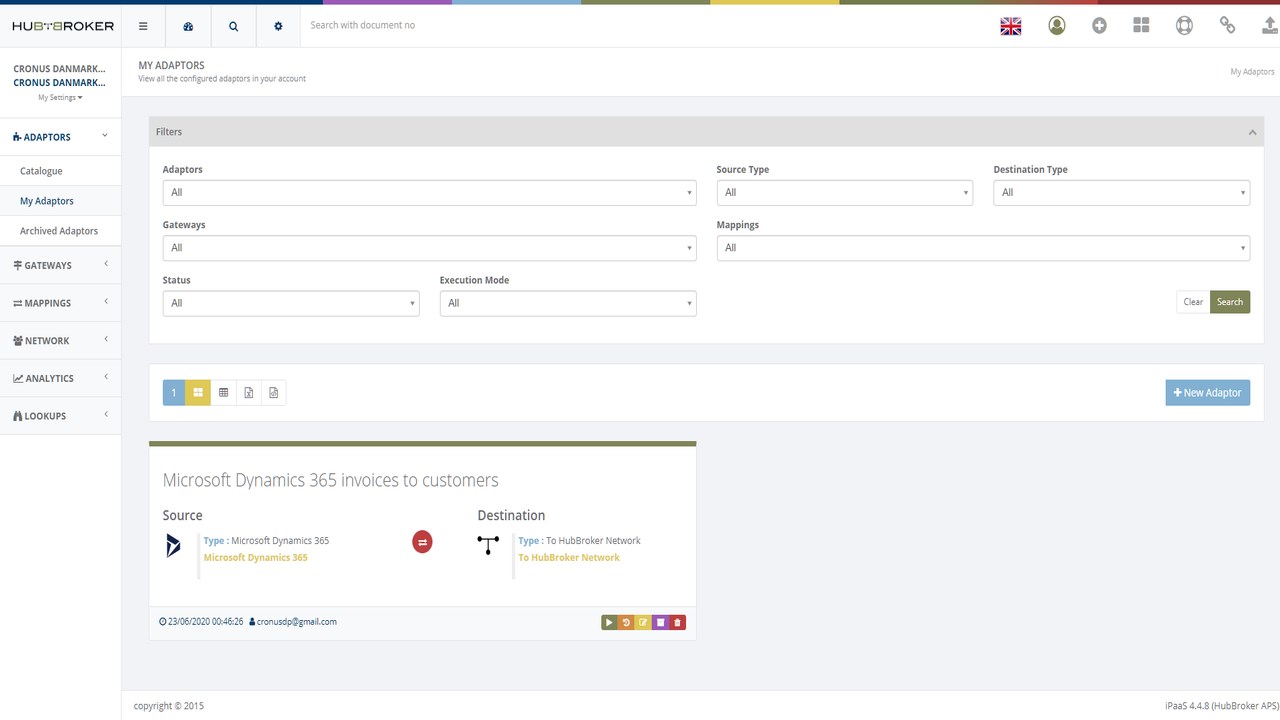Collapse the Adaptors sidebar section
This screenshot has height=720, width=1280.
pos(60,137)
